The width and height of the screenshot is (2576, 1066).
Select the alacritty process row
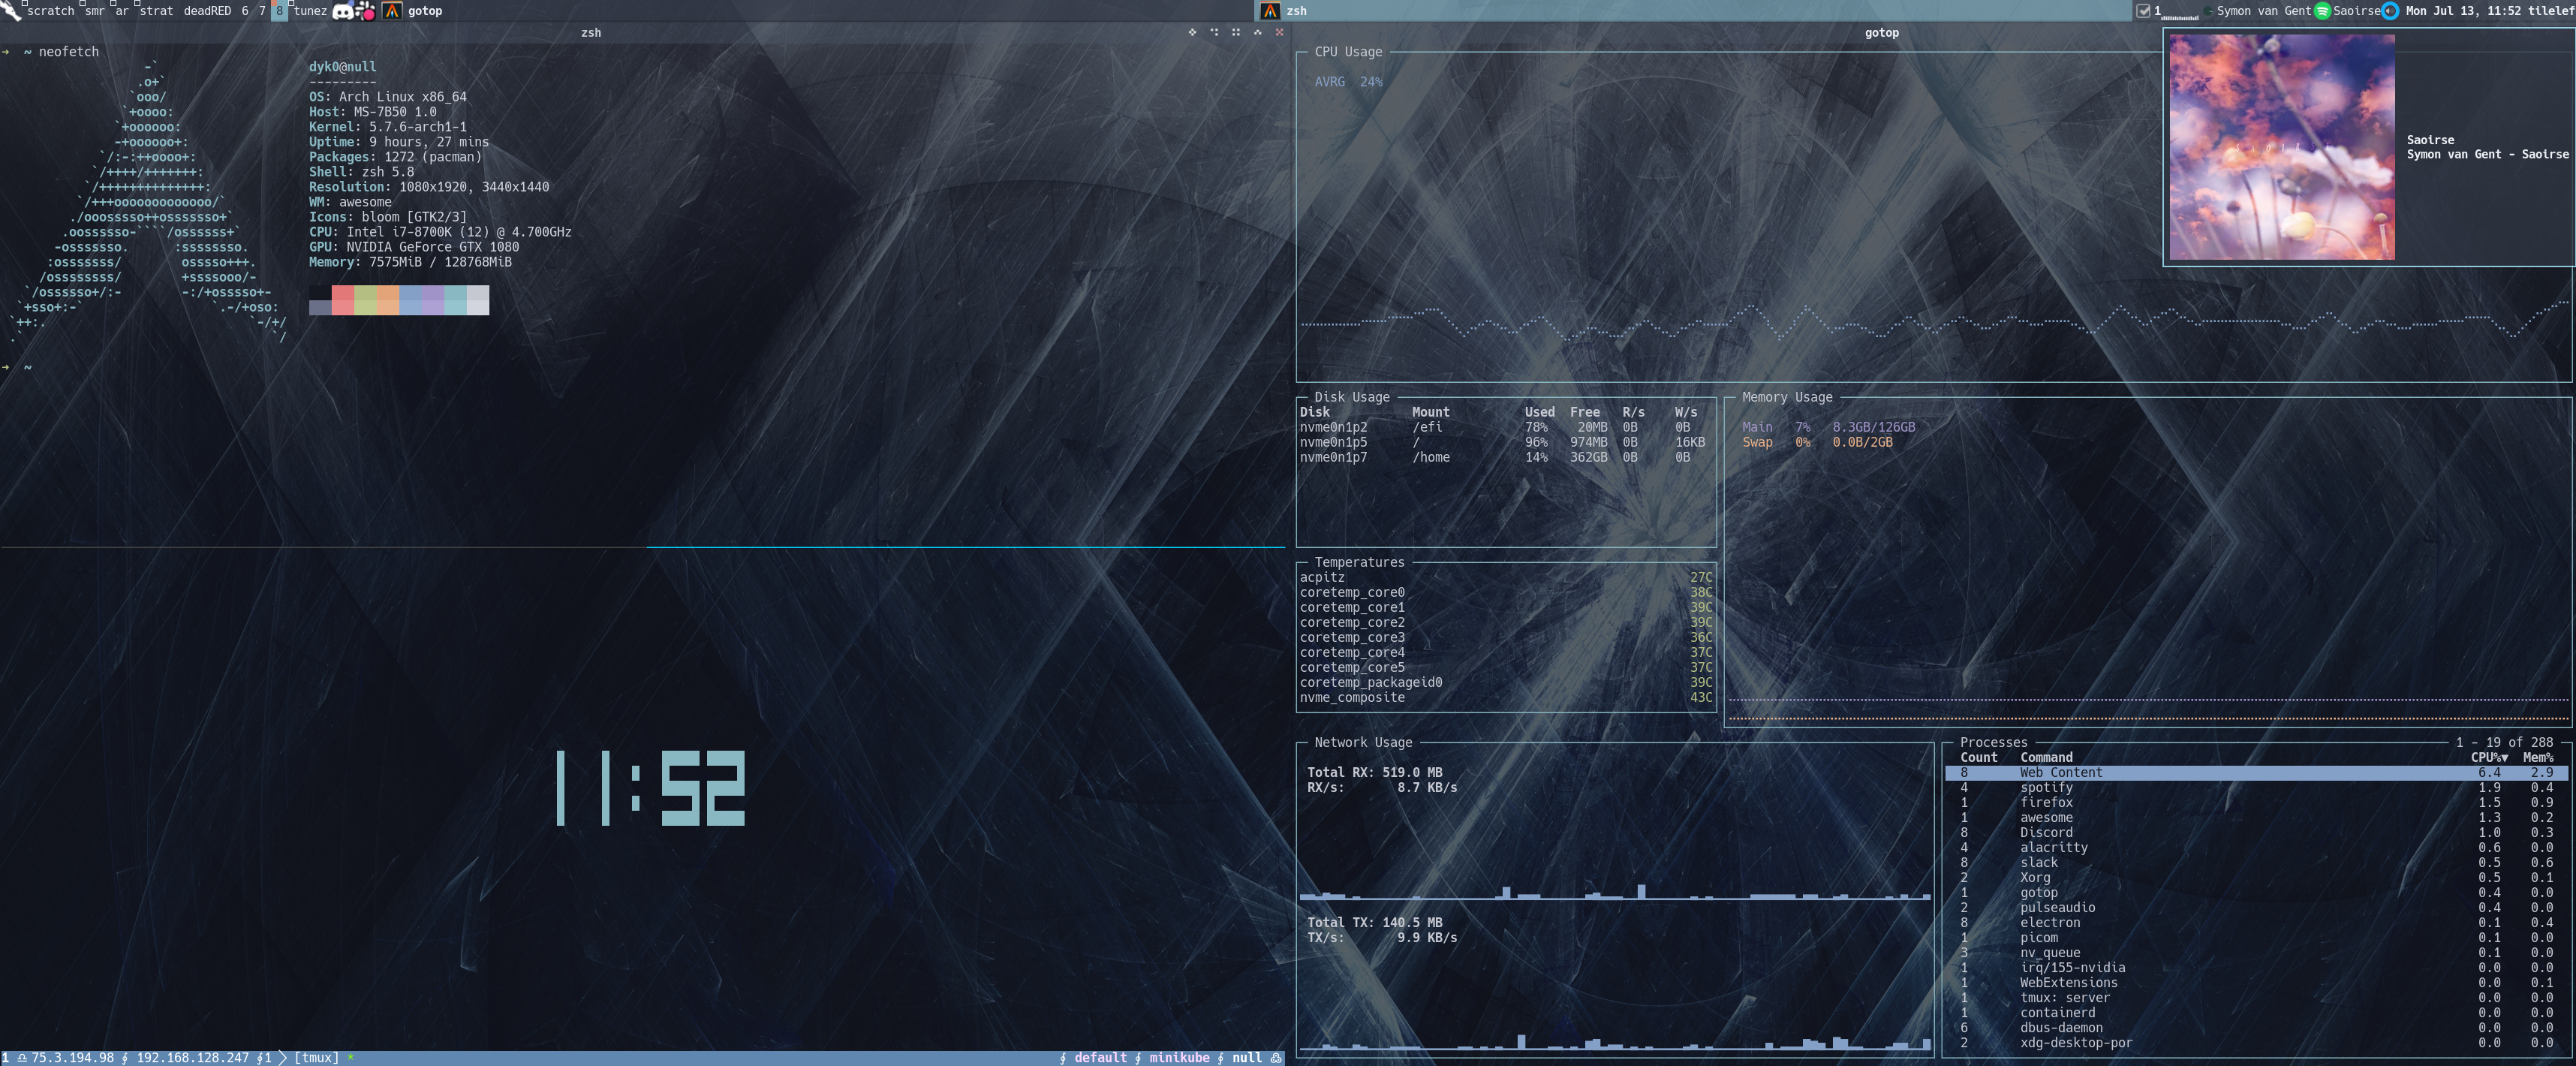(x=2256, y=847)
